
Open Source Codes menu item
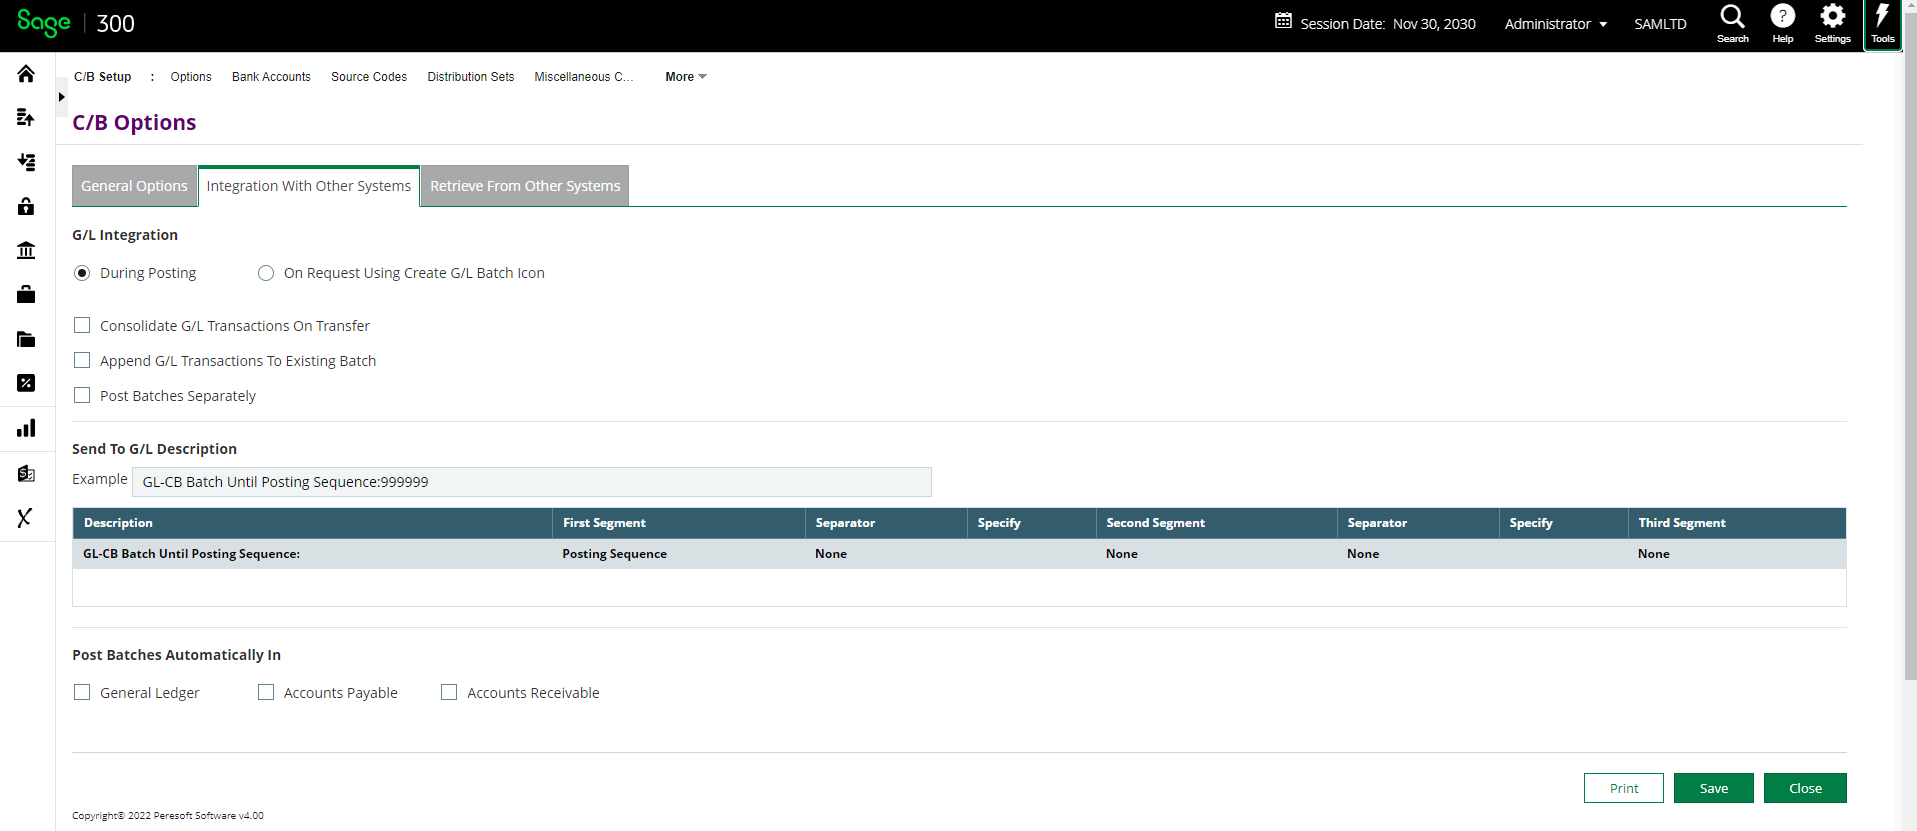point(369,77)
